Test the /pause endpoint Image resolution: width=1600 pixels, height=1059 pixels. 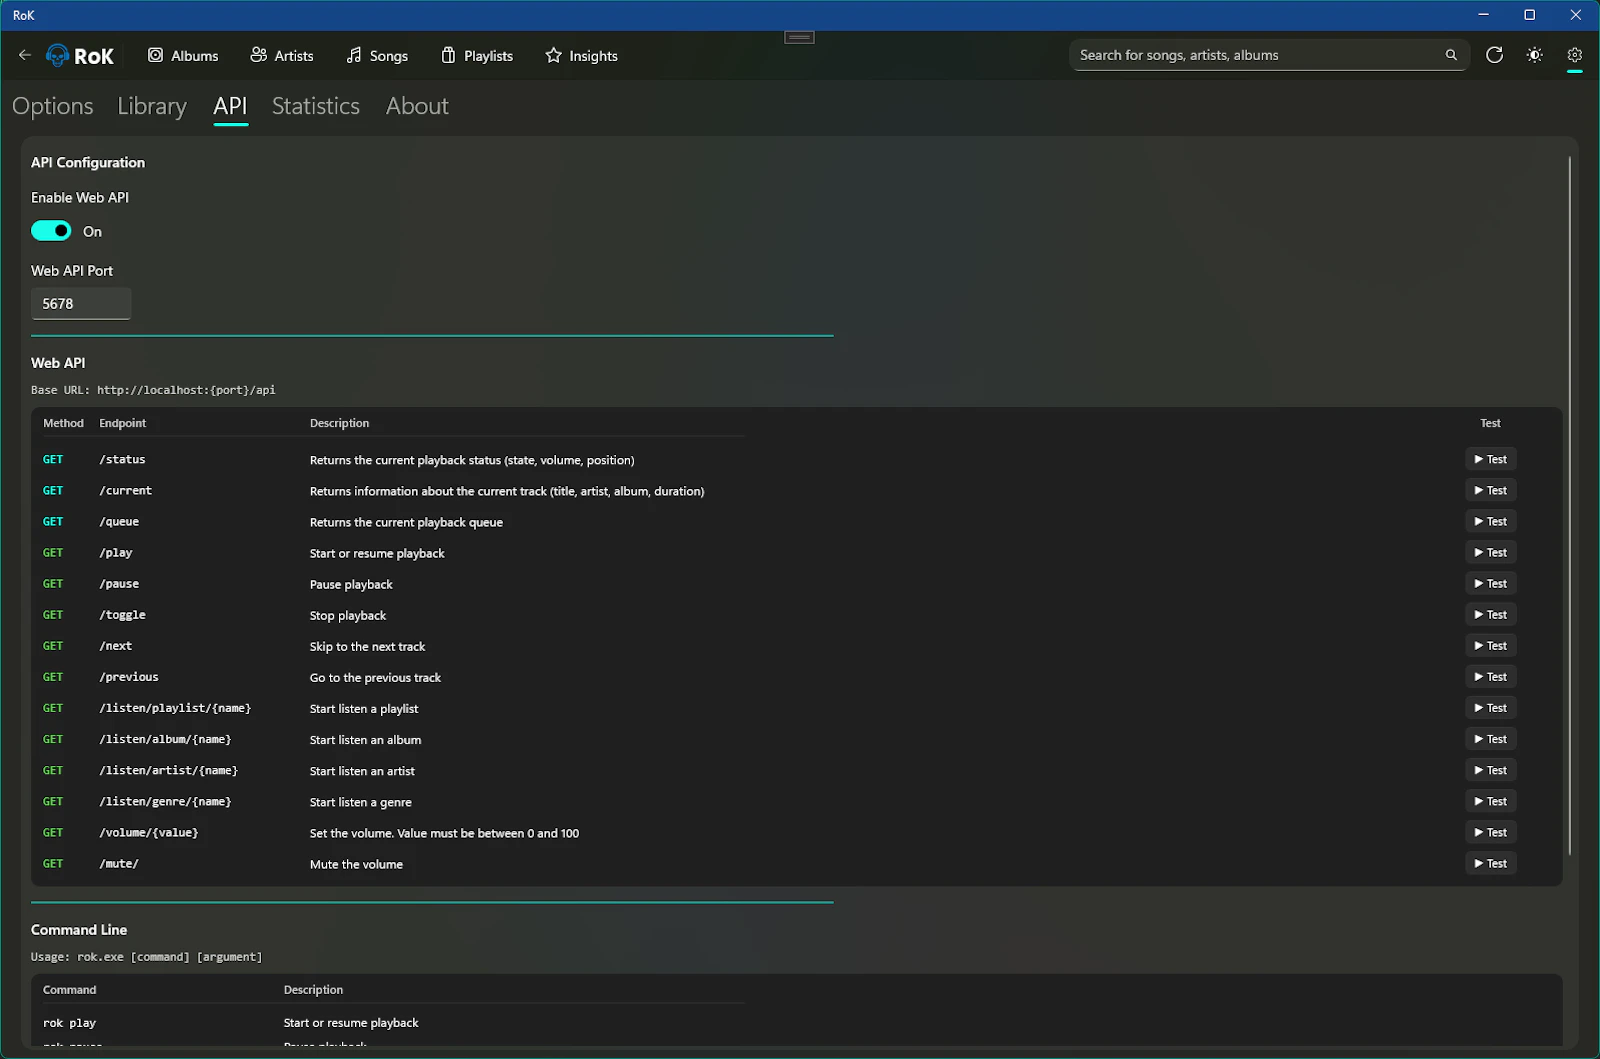tap(1490, 583)
